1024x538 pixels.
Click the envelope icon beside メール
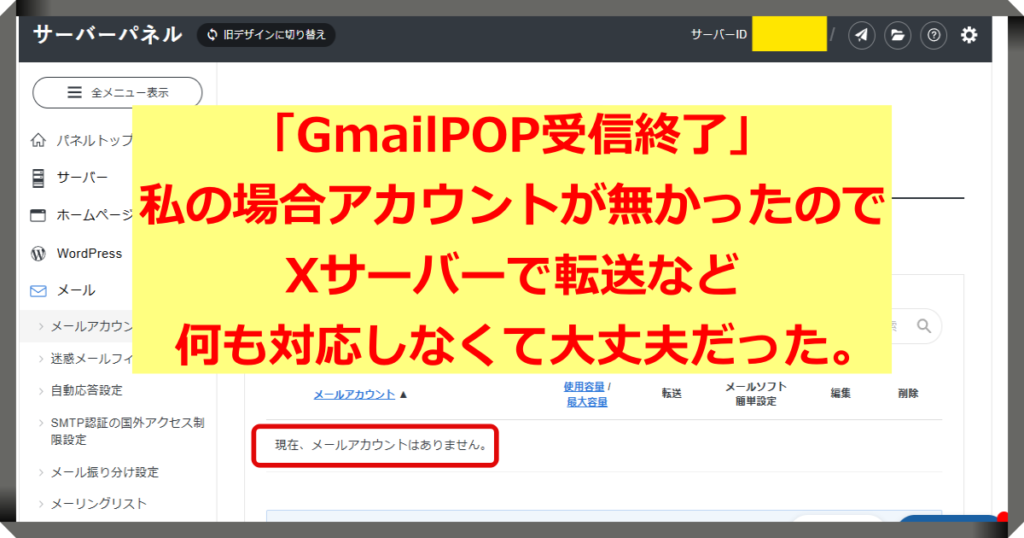(39, 291)
